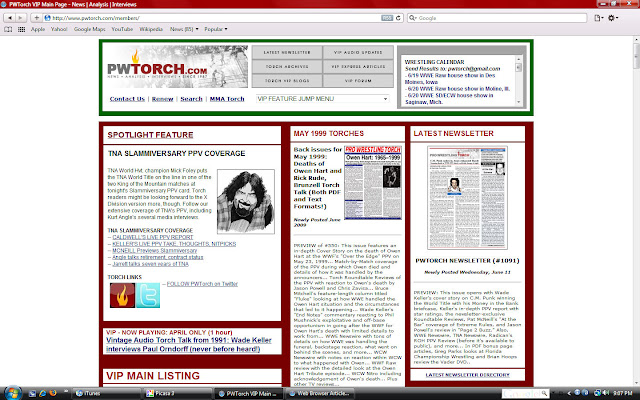The height and width of the screenshot is (400, 640).
Task: Open the Wikipedia bookmark
Action: [151, 29]
